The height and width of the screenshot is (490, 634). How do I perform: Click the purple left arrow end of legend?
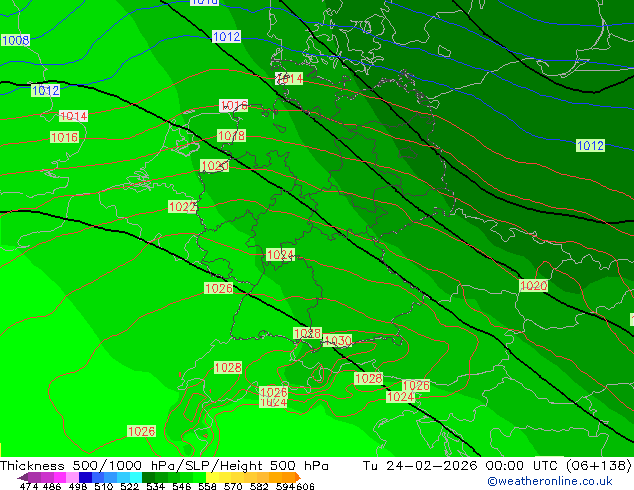22,477
